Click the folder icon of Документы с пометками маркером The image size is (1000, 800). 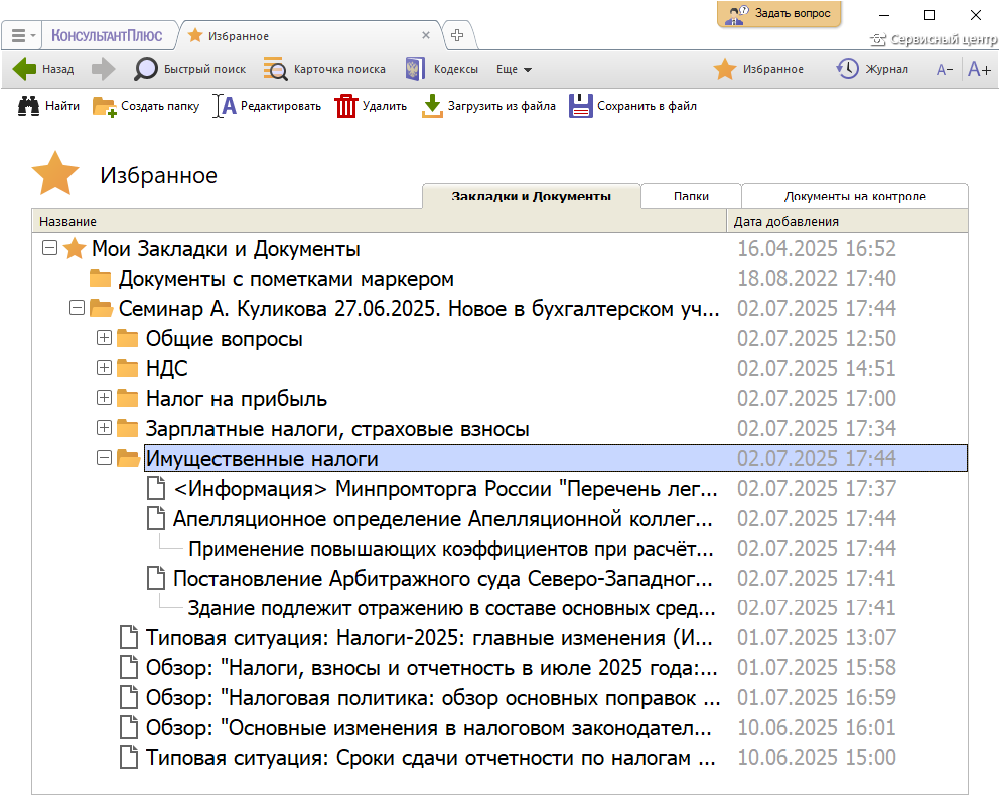pos(101,279)
